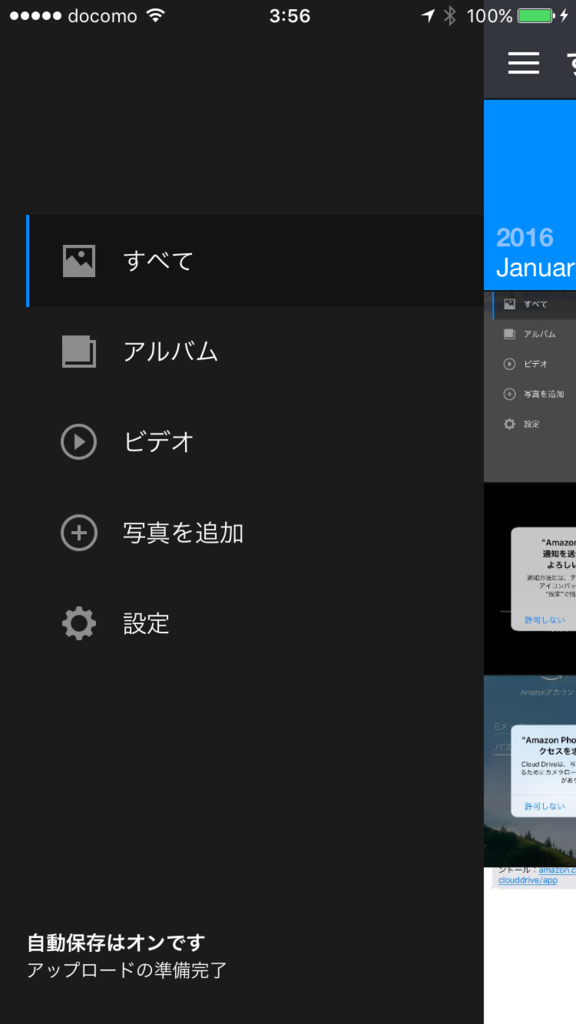Screen dimensions: 576x1024
Task: Open the ビデオ menu item
Action: click(255, 442)
